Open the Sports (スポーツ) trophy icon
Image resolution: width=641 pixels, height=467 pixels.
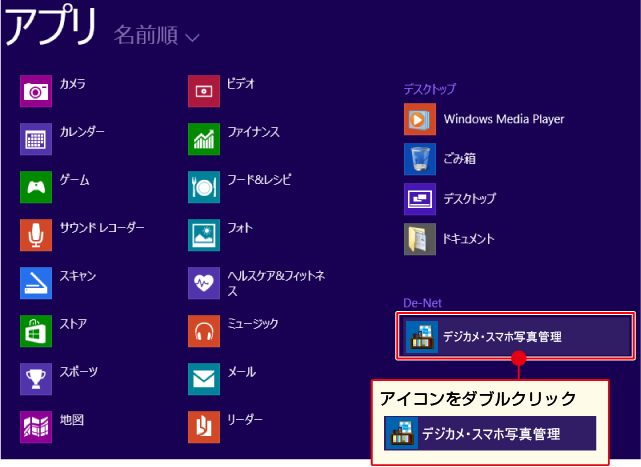[36, 379]
